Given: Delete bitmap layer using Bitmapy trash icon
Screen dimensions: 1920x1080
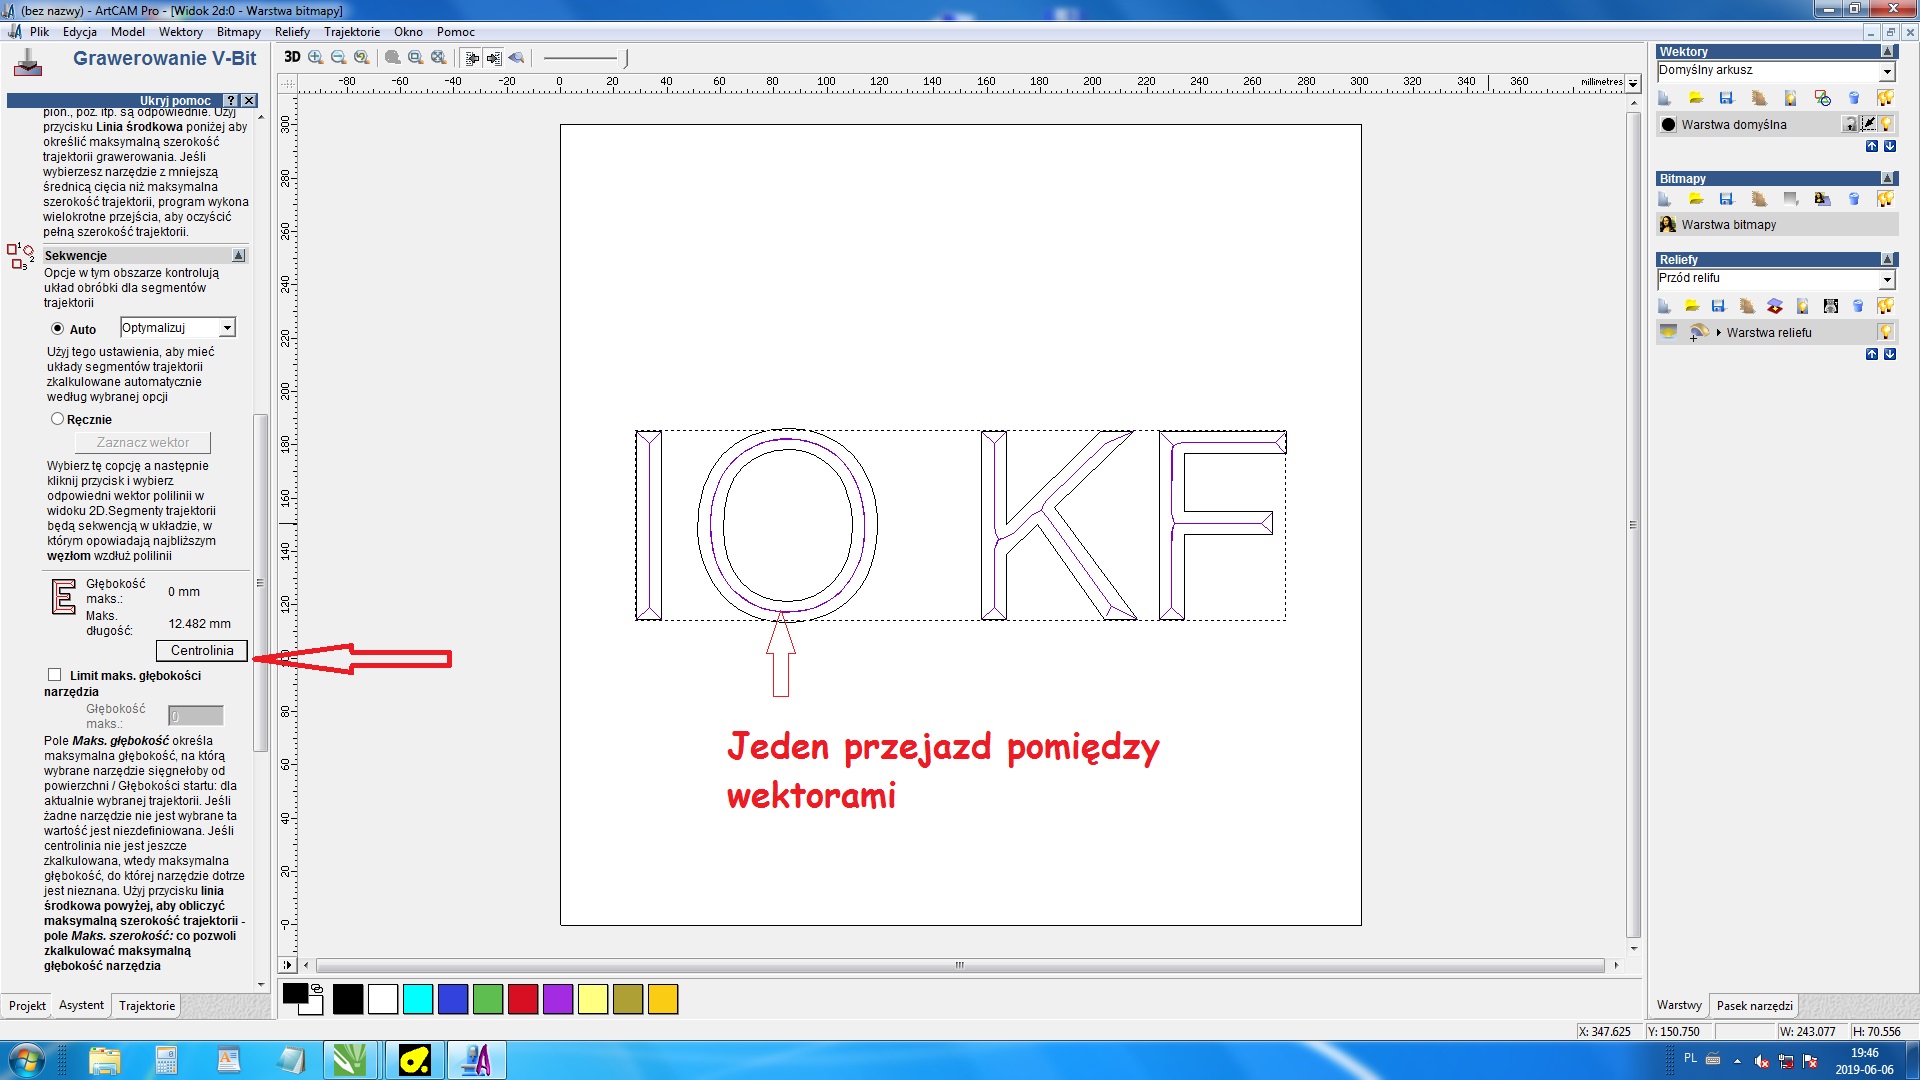Looking at the screenshot, I should click(x=1854, y=199).
